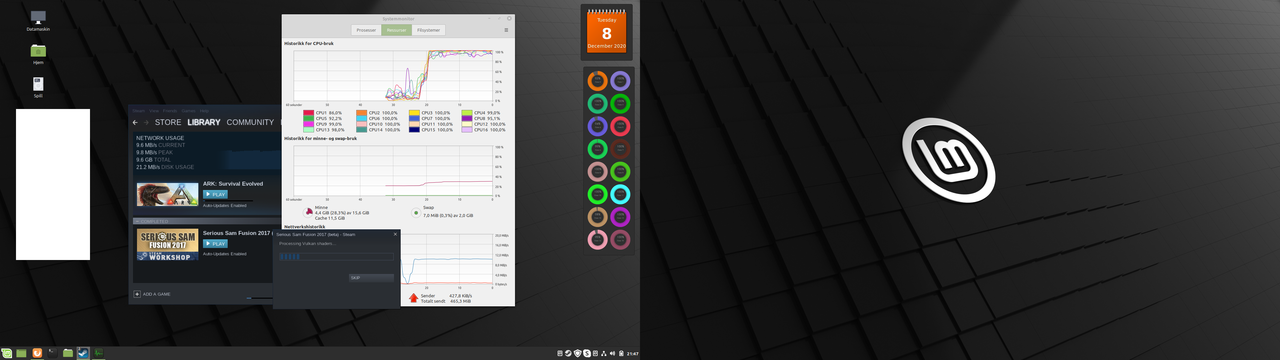Change the CPU16 color swatch
This screenshot has width=1280, height=360.
467,129
